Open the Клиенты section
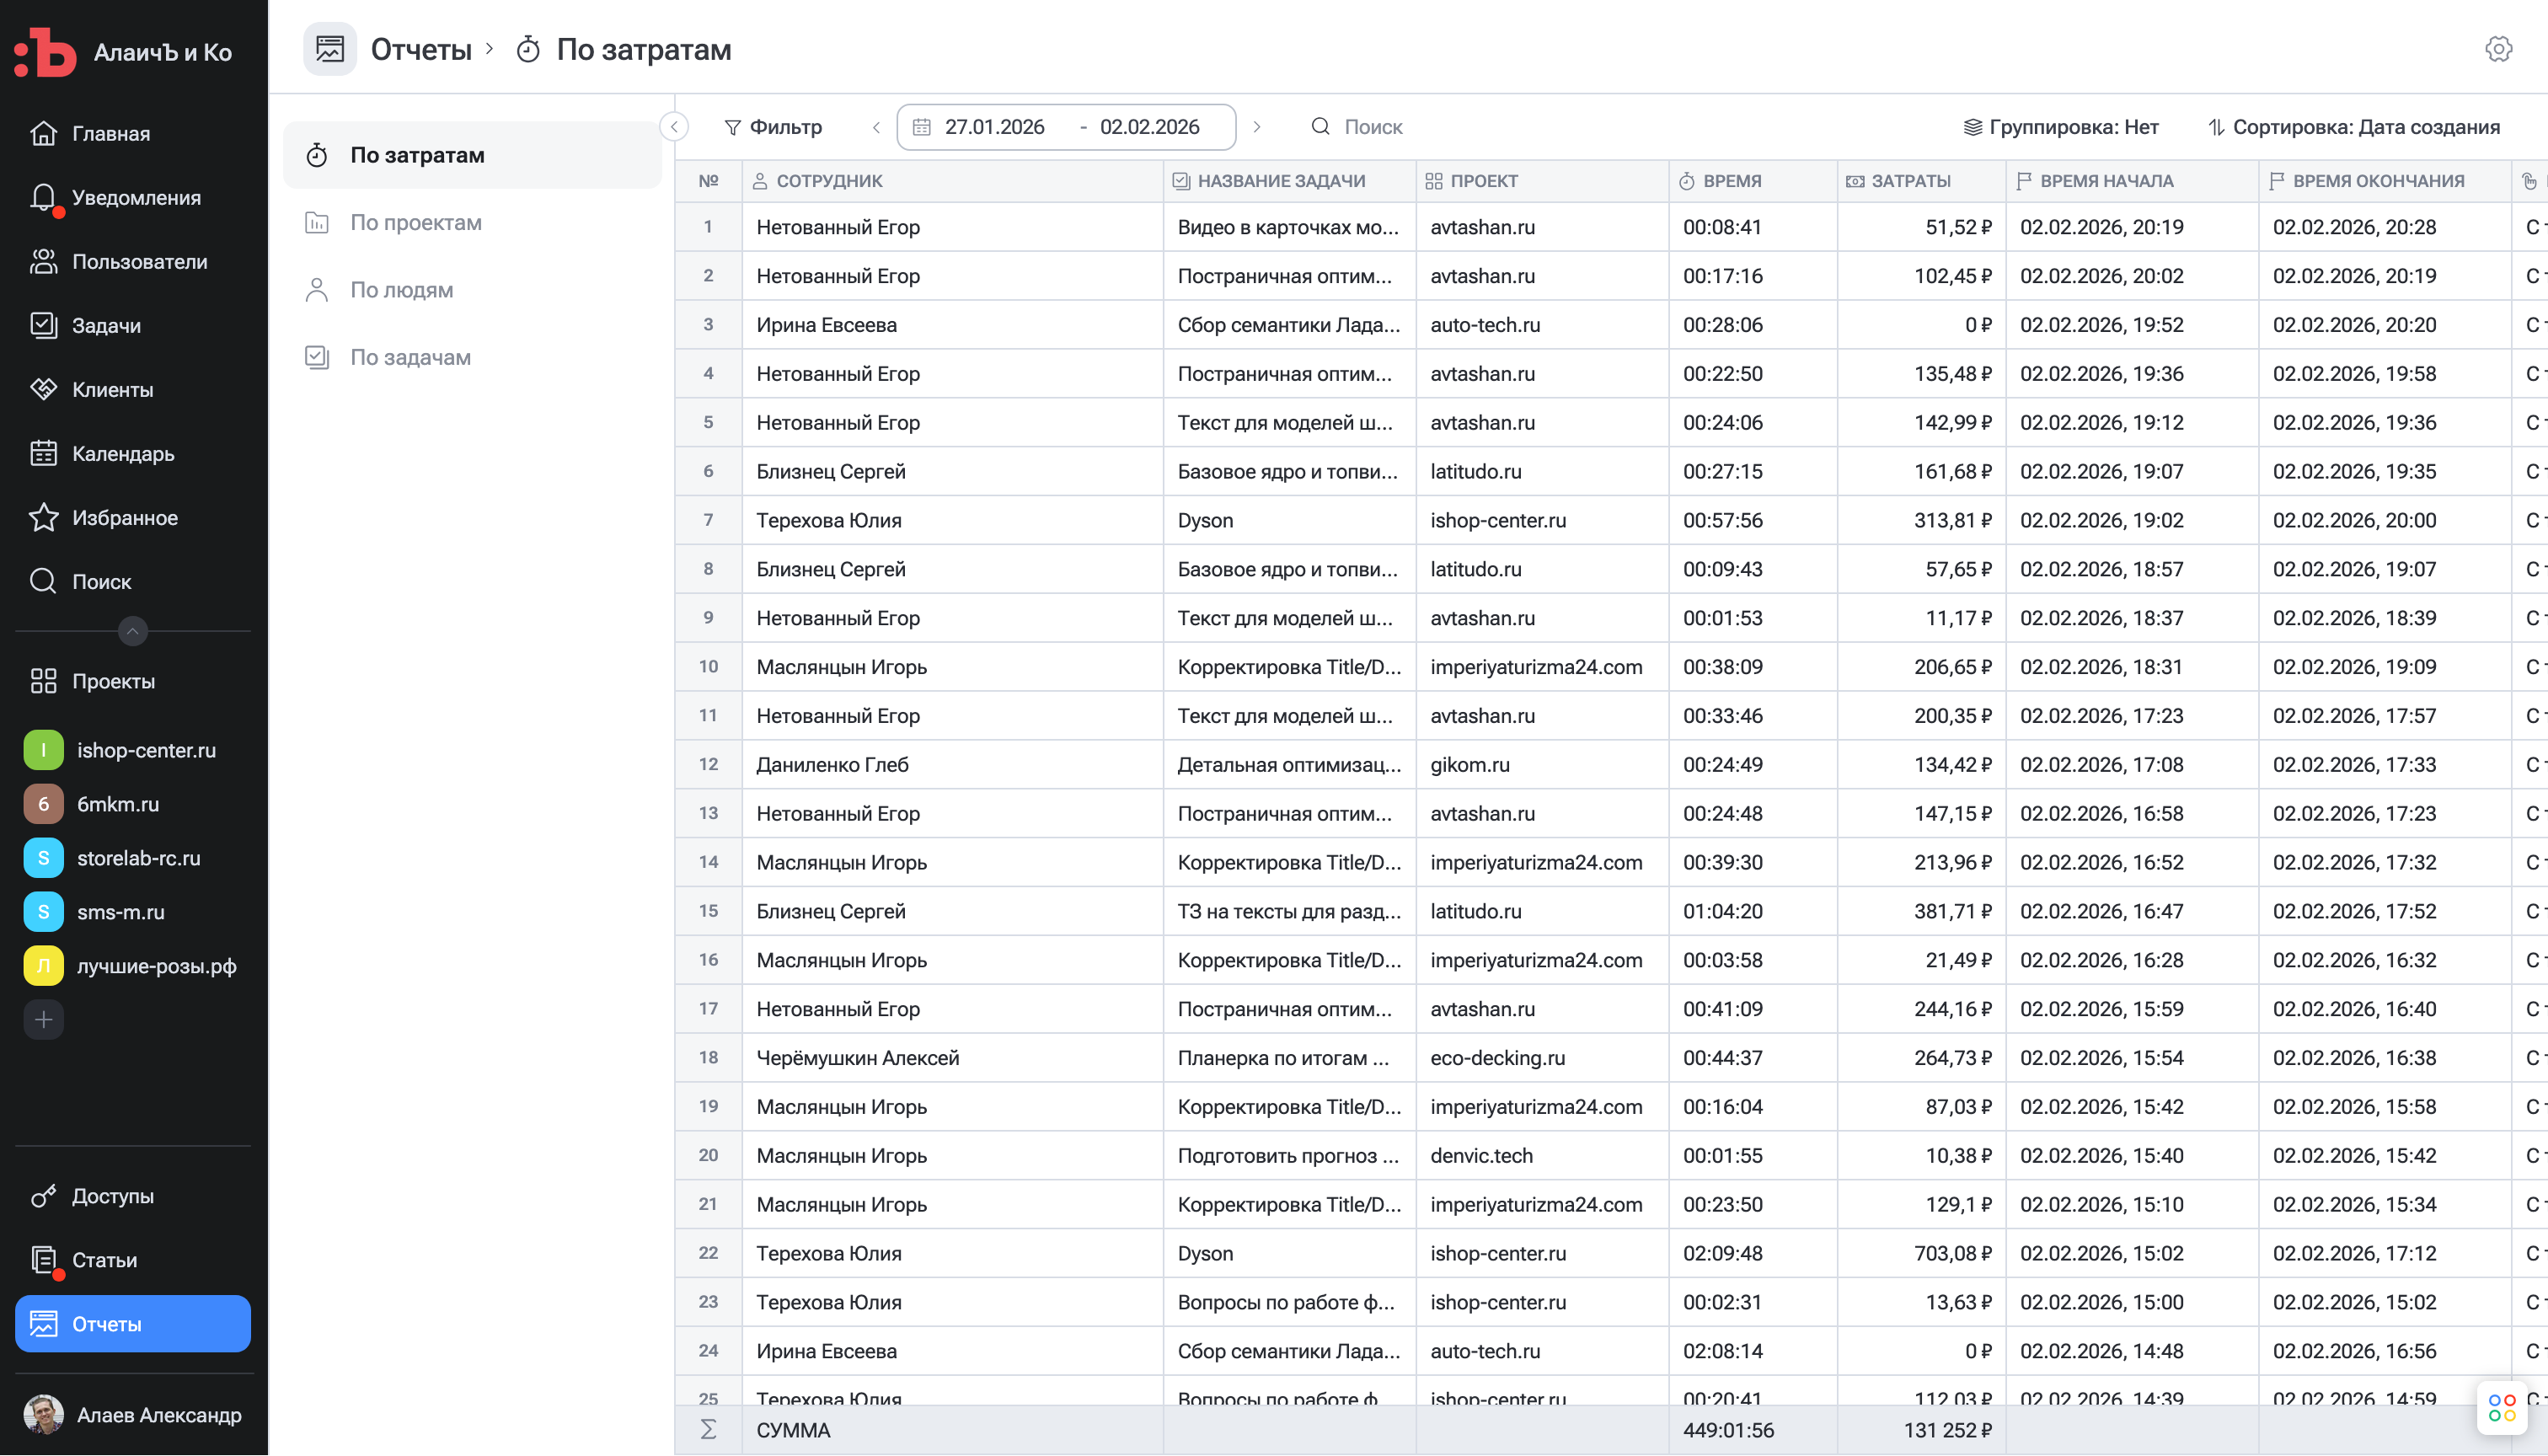The width and height of the screenshot is (2548, 1456). tap(111, 390)
